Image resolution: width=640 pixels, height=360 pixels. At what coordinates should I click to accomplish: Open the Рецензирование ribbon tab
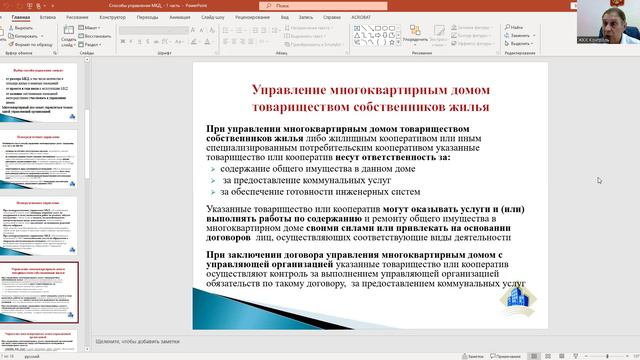tap(252, 17)
